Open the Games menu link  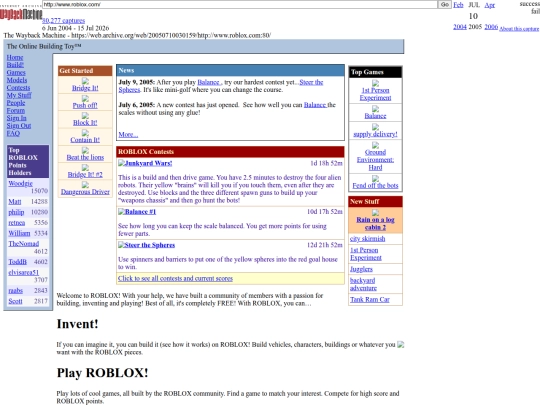pyautogui.click(x=16, y=73)
